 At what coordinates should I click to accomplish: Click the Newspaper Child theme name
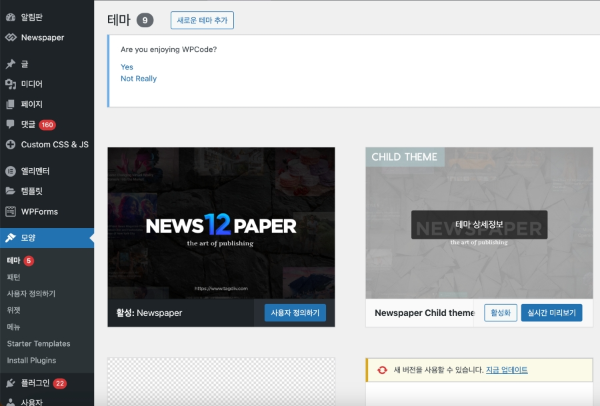tap(424, 313)
